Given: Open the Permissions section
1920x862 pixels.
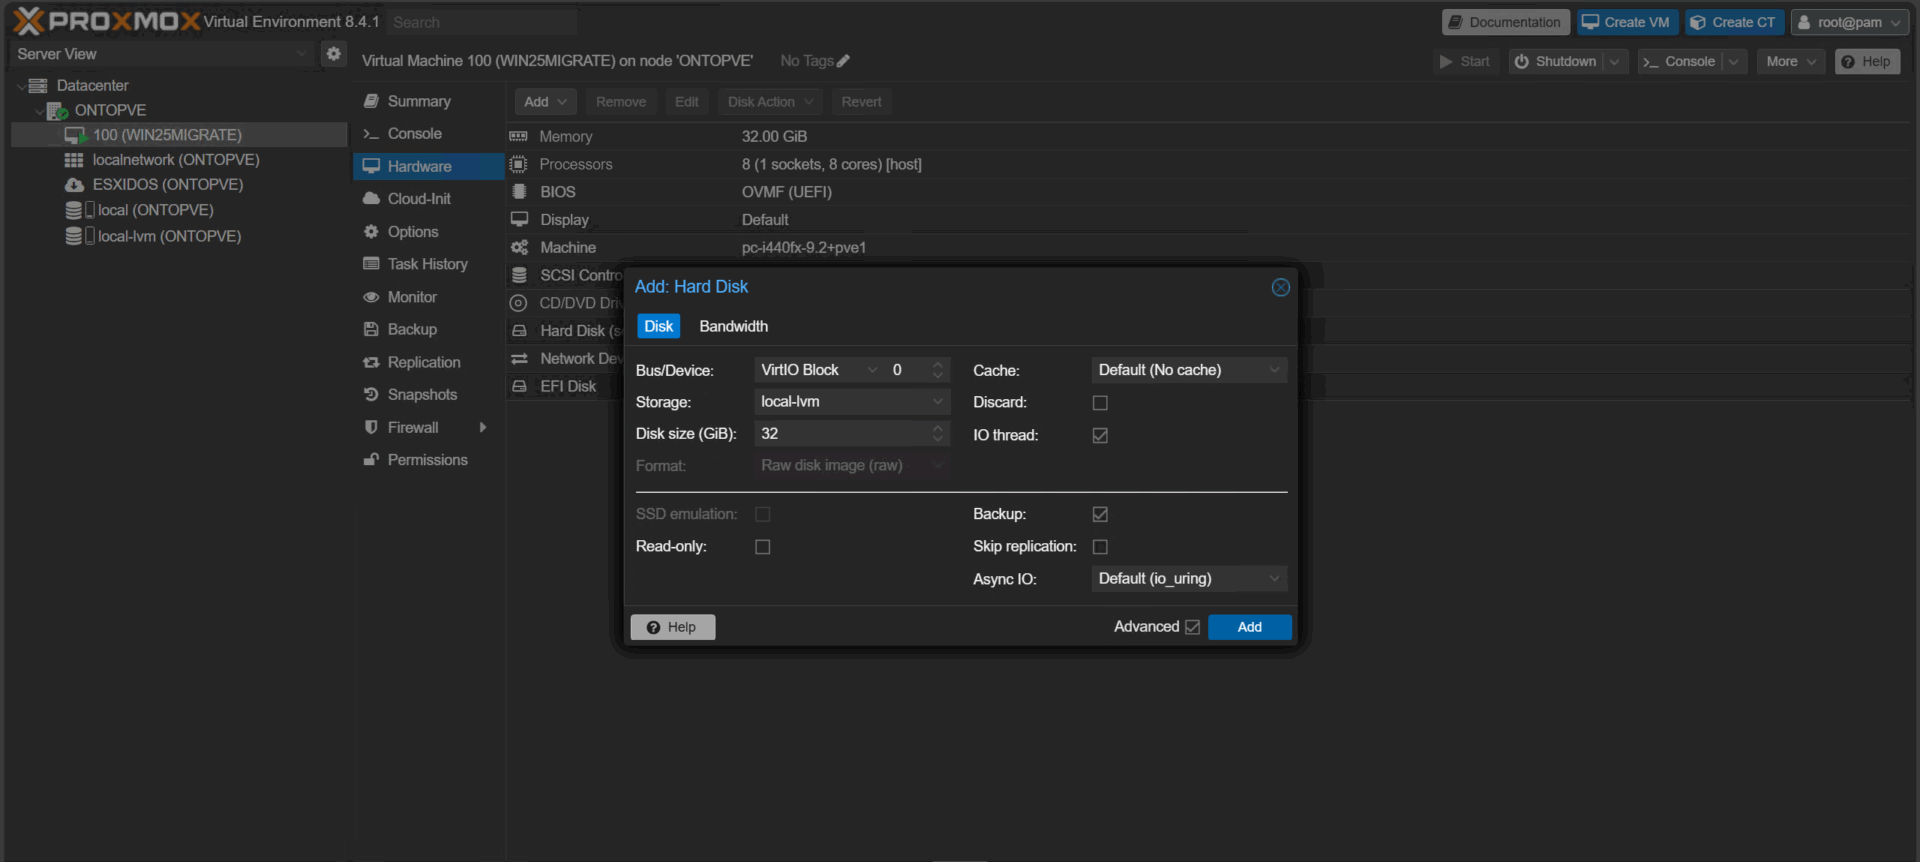Looking at the screenshot, I should 428,460.
